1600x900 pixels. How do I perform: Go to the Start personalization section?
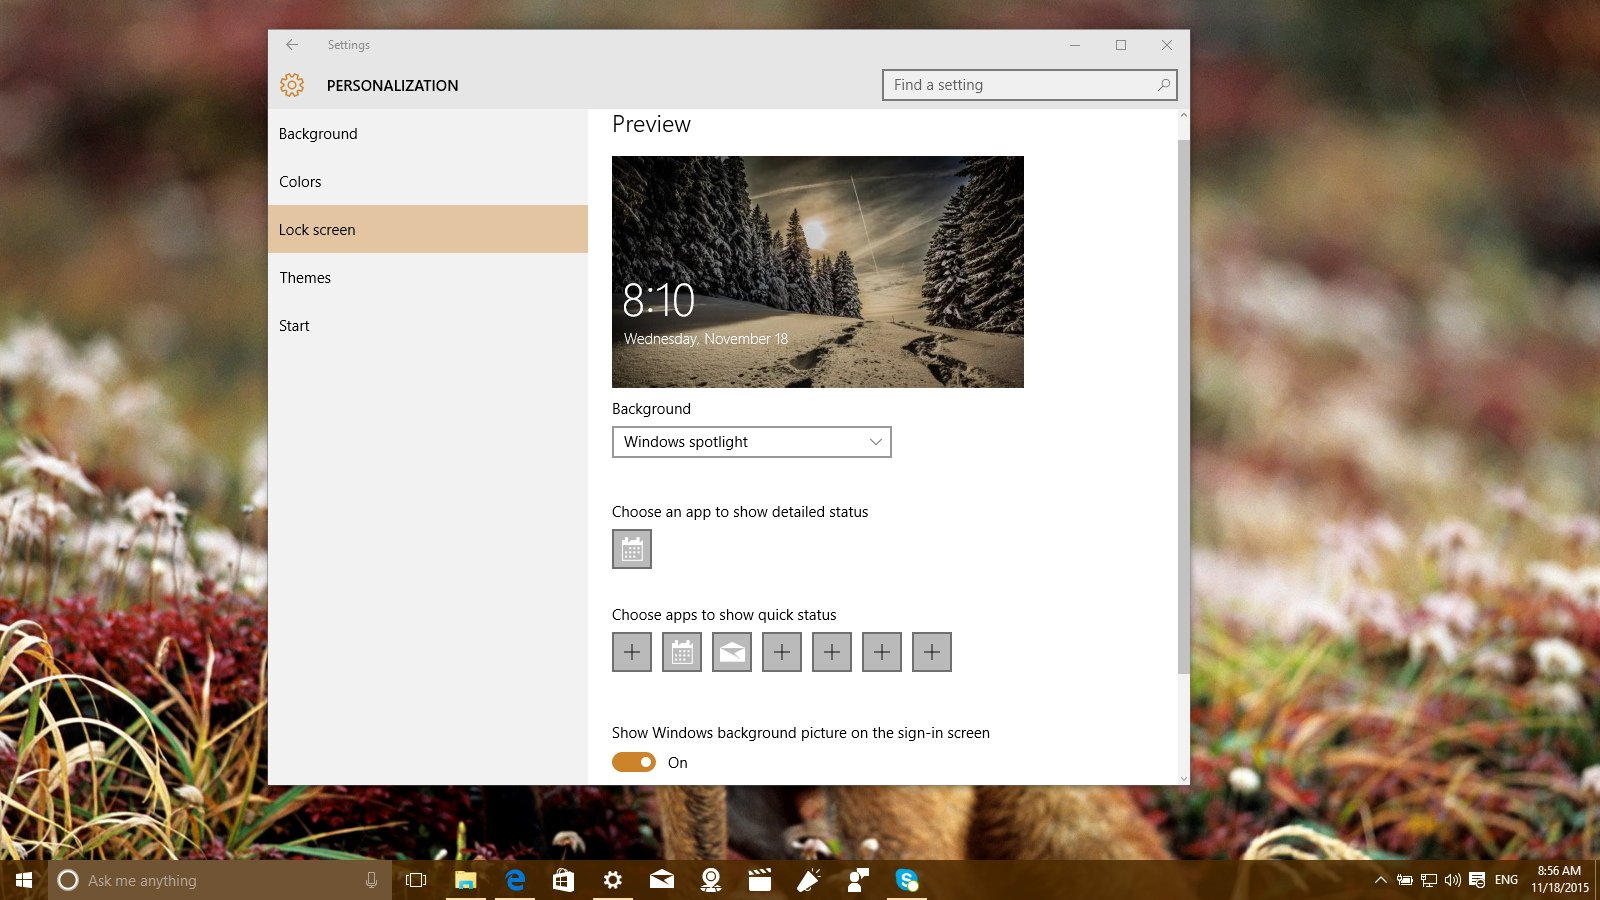tap(294, 326)
